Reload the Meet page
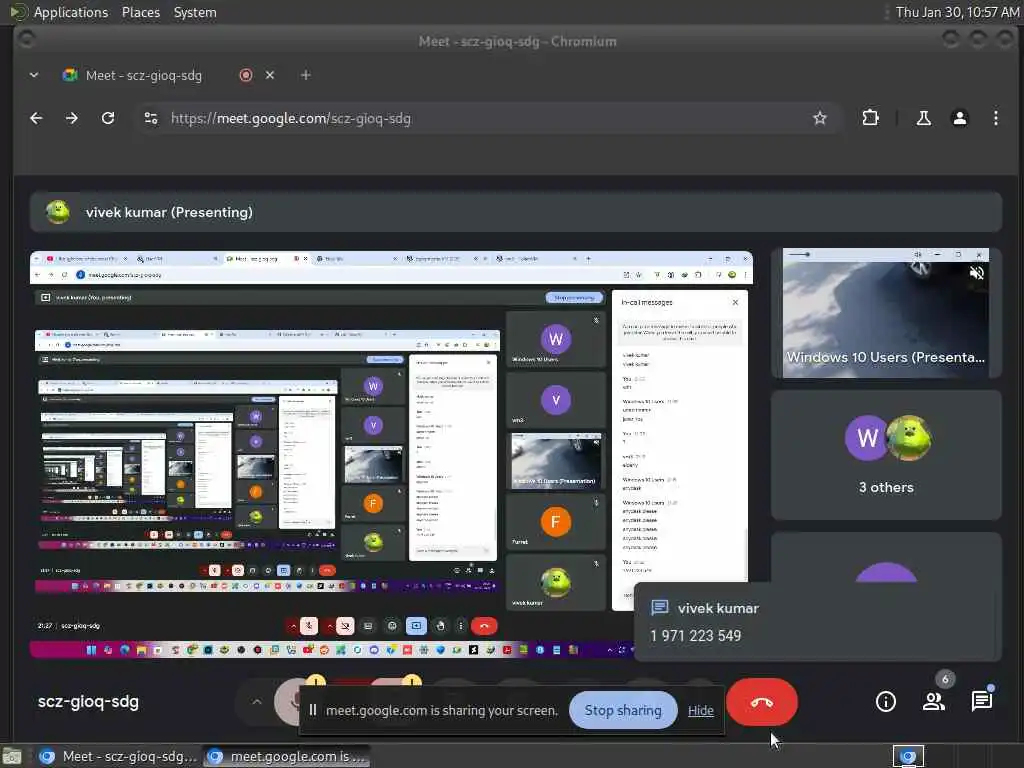The width and height of the screenshot is (1024, 768). 108,118
